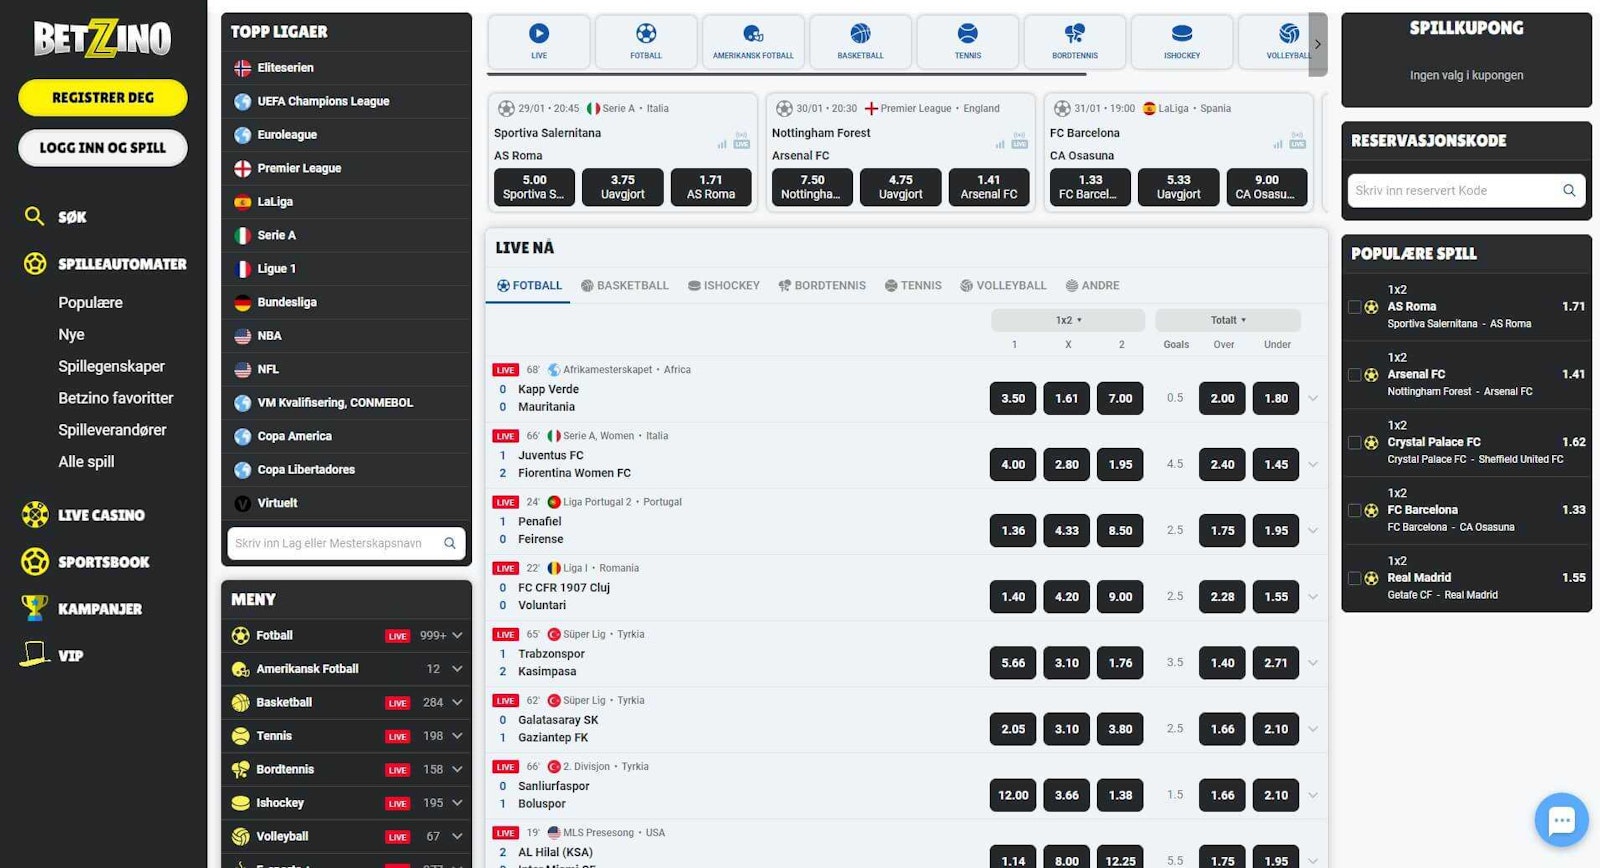Screen dimensions: 1600x868
Task: Select 3.50 odds for Kapp Verde
Action: pyautogui.click(x=1013, y=398)
